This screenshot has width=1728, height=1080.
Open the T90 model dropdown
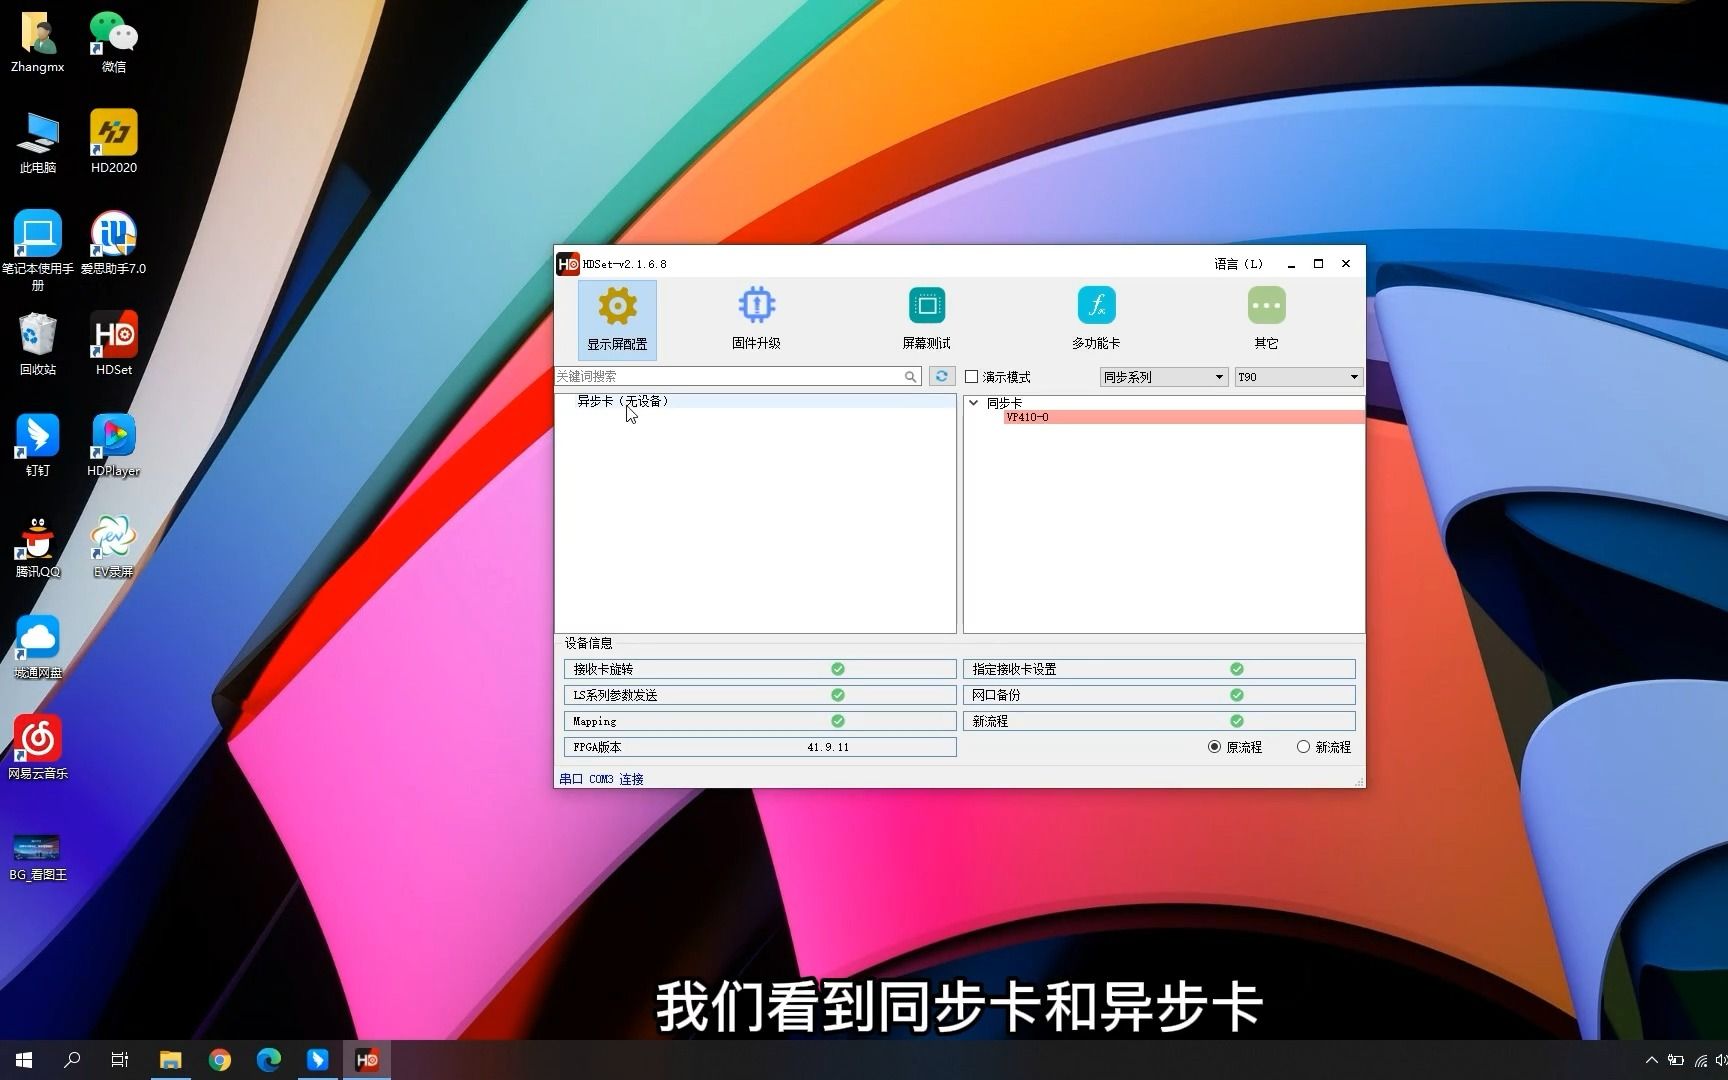coord(1298,377)
